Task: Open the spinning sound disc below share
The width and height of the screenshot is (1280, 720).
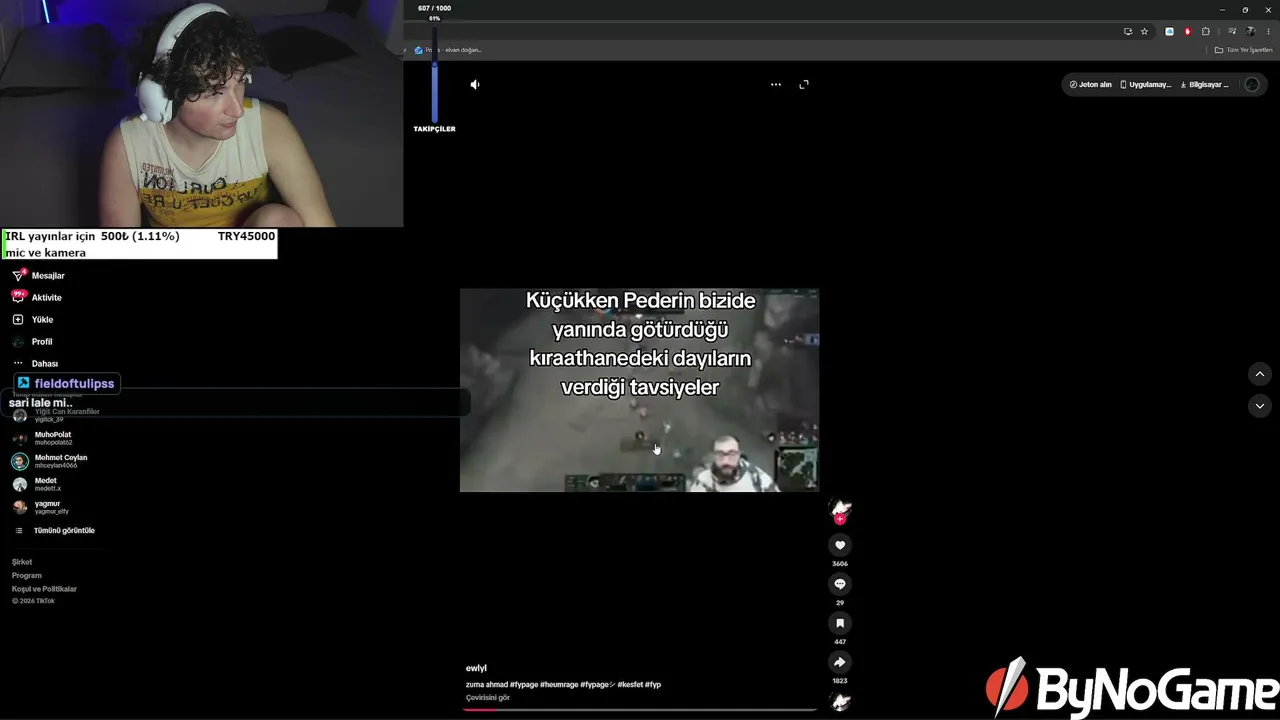Action: point(841,701)
